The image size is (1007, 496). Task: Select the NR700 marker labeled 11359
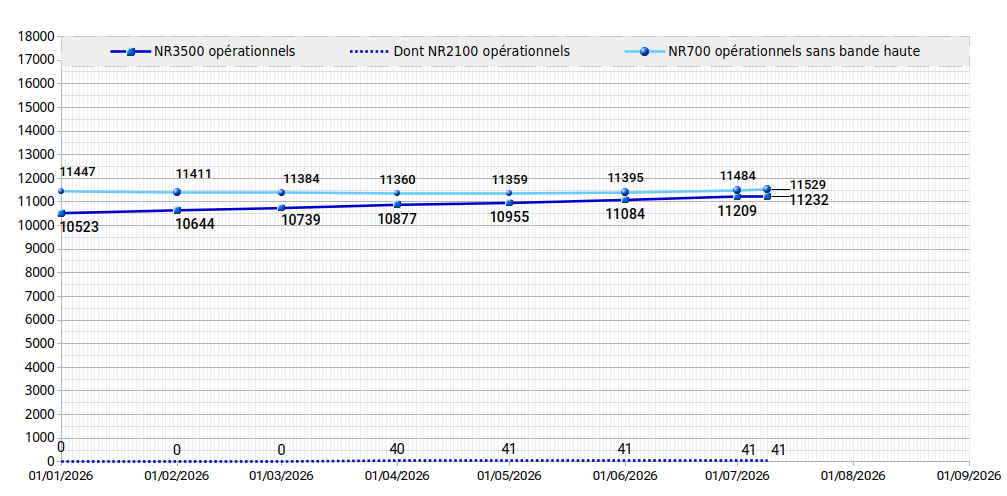[509, 193]
